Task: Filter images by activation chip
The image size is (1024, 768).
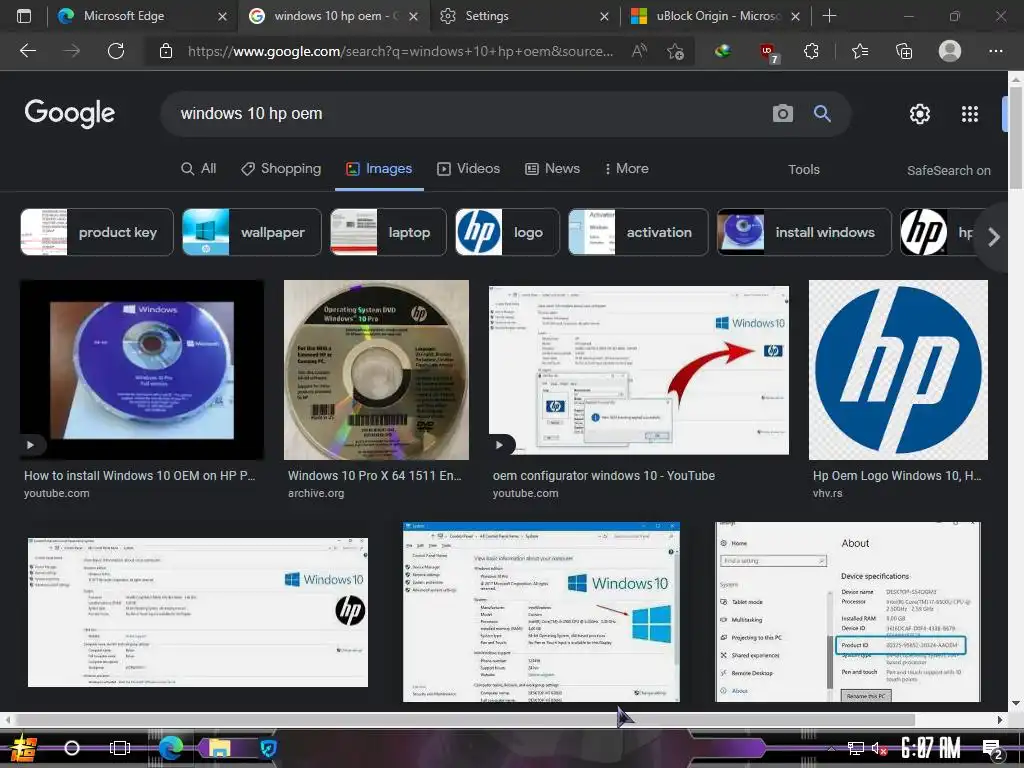Action: tap(638, 232)
